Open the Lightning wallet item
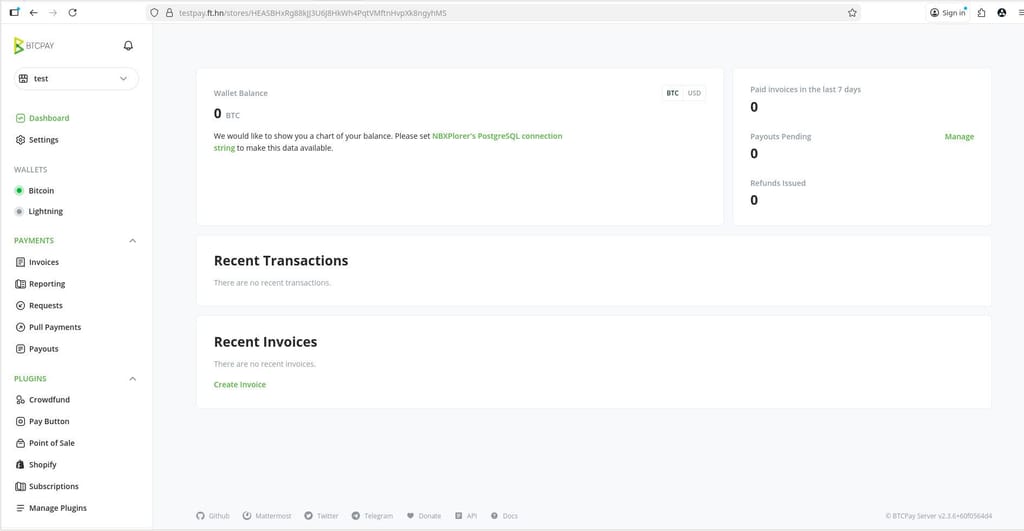The width and height of the screenshot is (1024, 531). [x=45, y=211]
